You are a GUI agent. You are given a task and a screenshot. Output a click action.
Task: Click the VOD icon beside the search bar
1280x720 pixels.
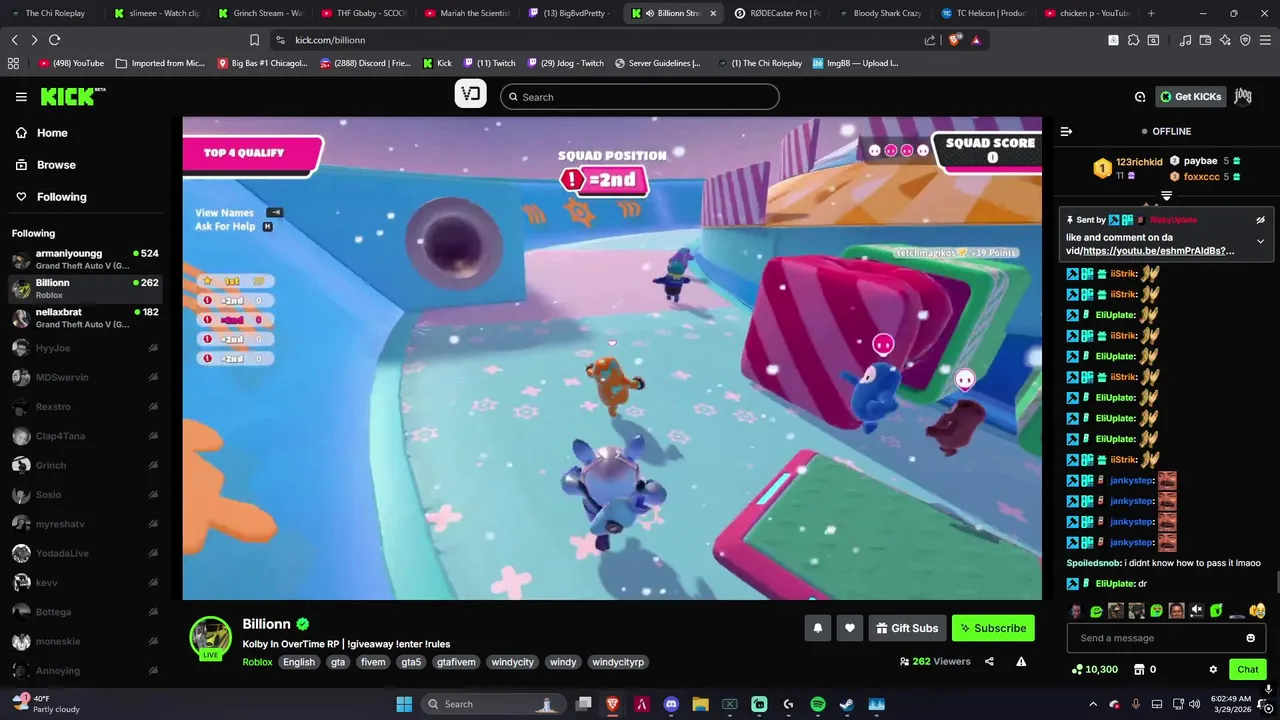471,96
